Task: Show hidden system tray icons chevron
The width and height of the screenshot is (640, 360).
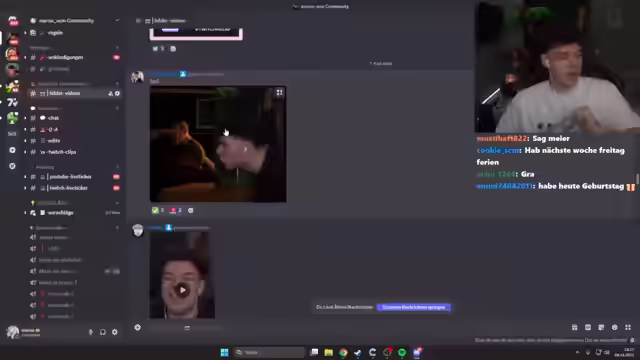Action: 577,352
